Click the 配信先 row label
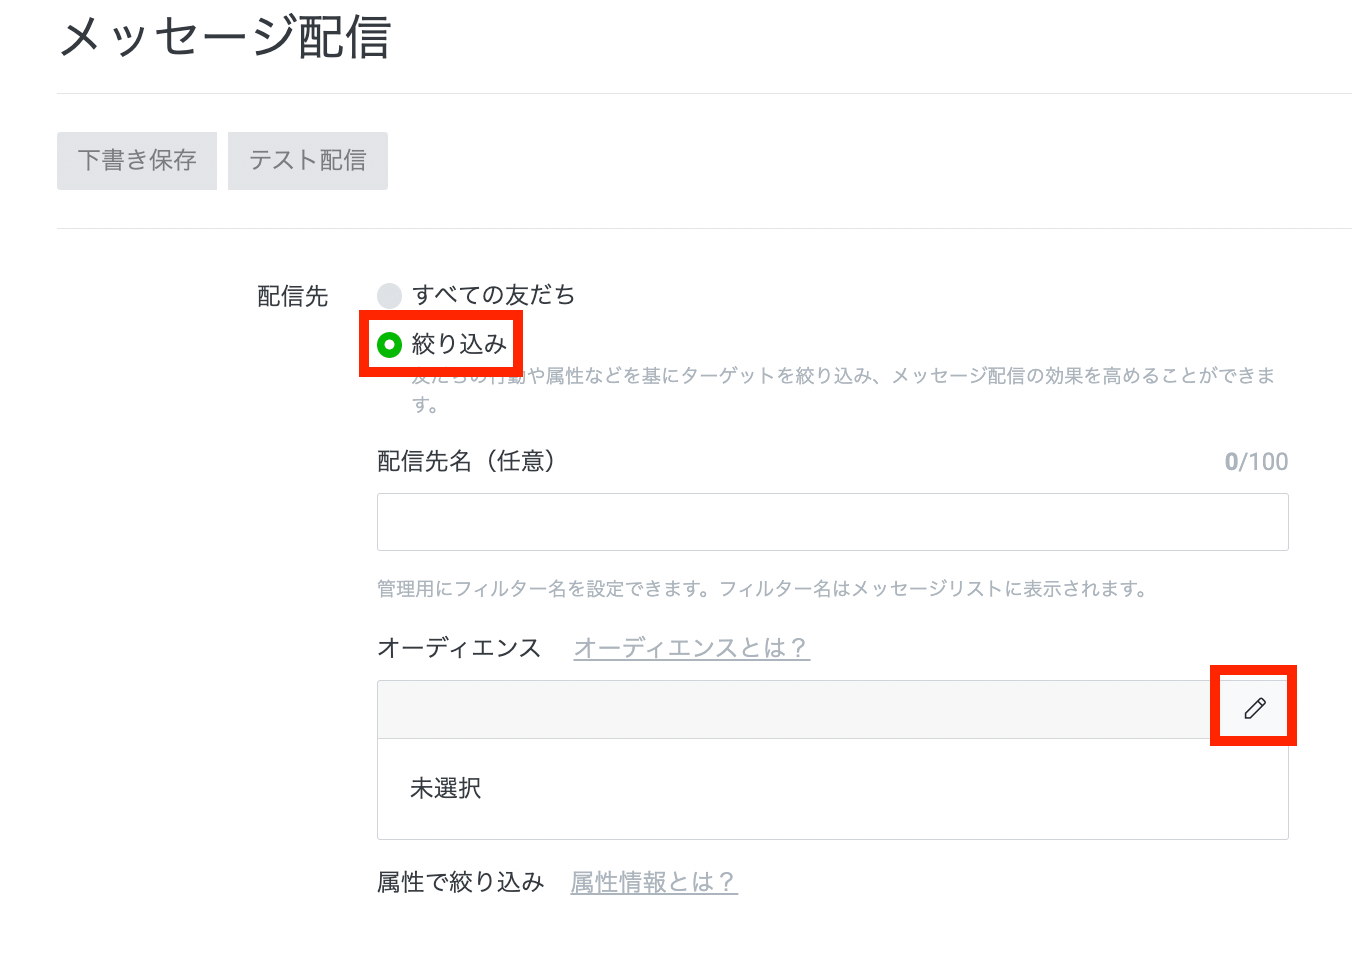 click(293, 296)
